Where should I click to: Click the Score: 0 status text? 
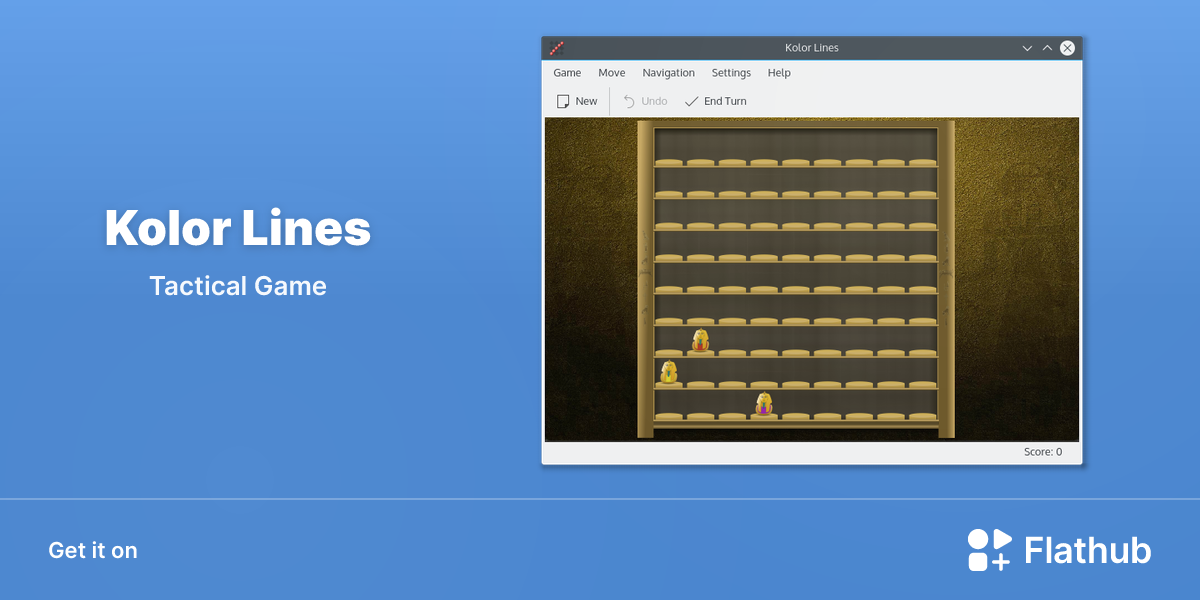tap(1043, 452)
